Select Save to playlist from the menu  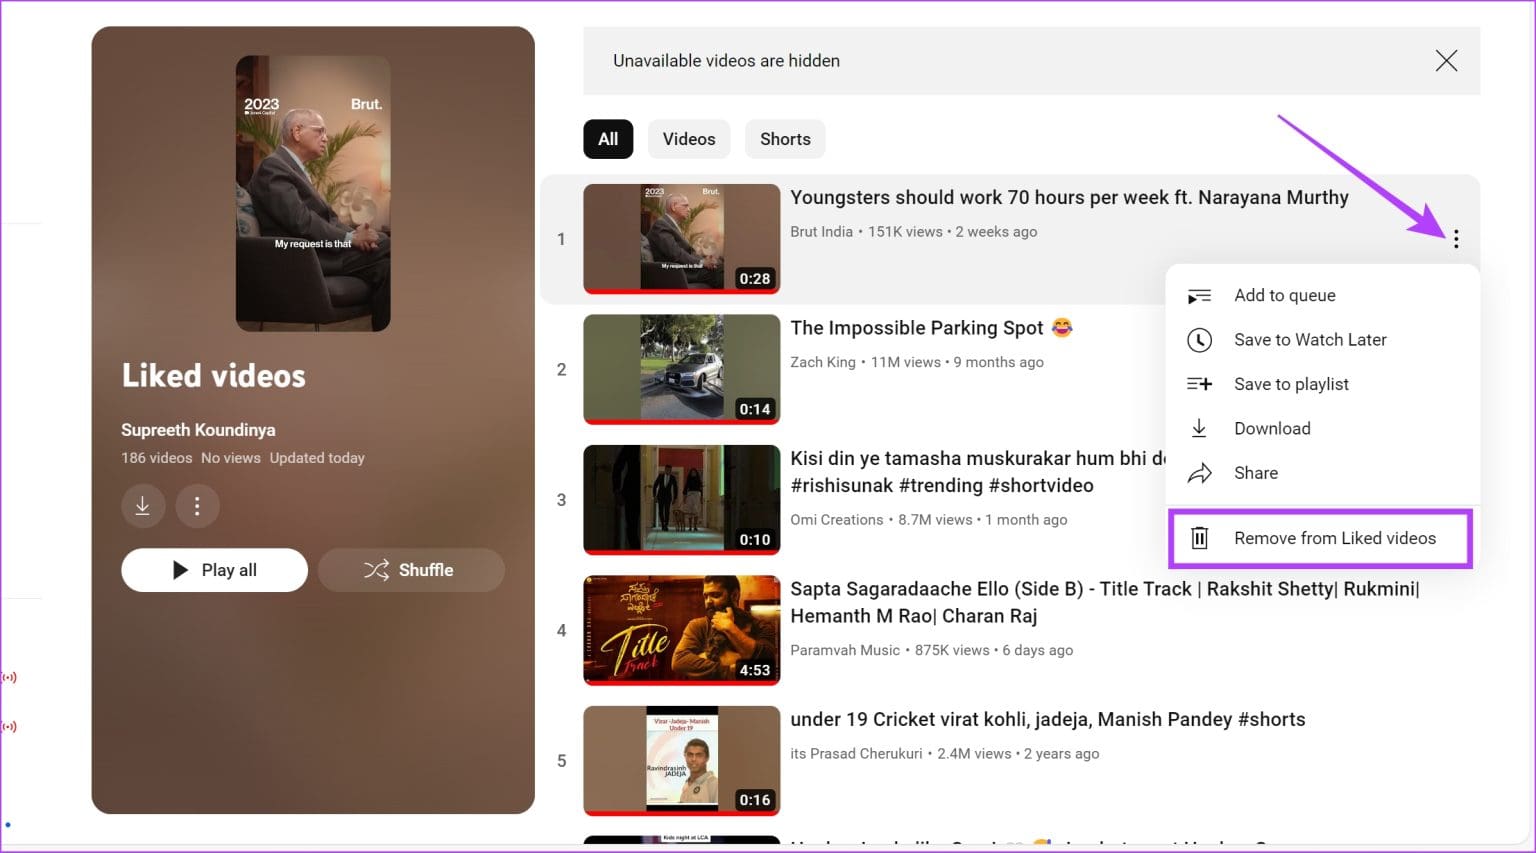pos(1291,383)
